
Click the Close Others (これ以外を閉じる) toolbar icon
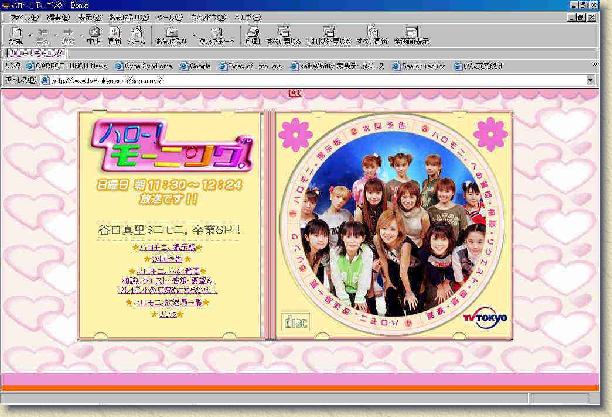(329, 34)
